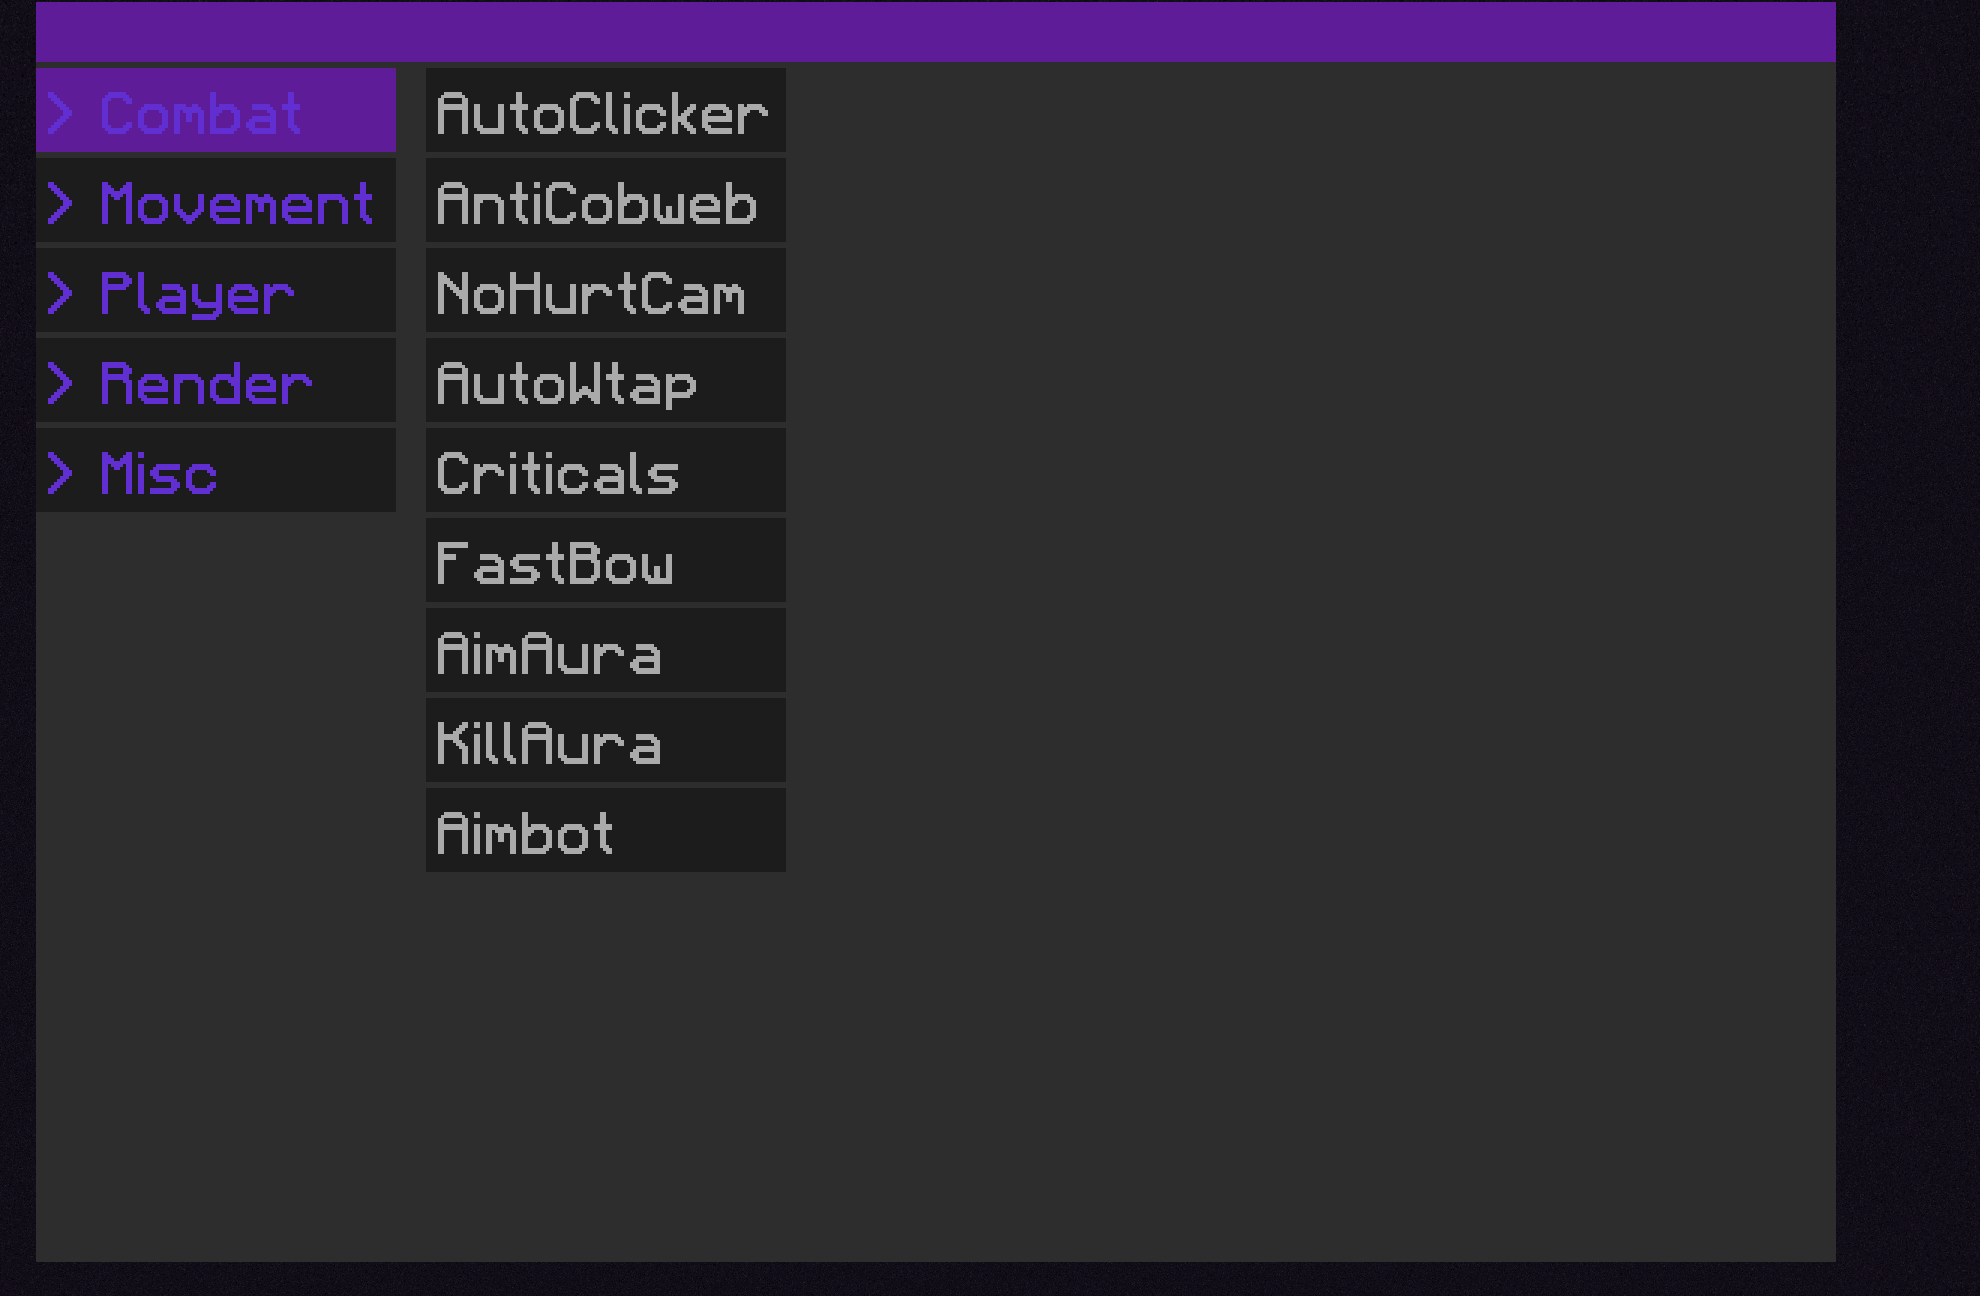Viewport: 1980px width, 1296px height.
Task: Toggle the Aimbot module
Action: tap(606, 830)
